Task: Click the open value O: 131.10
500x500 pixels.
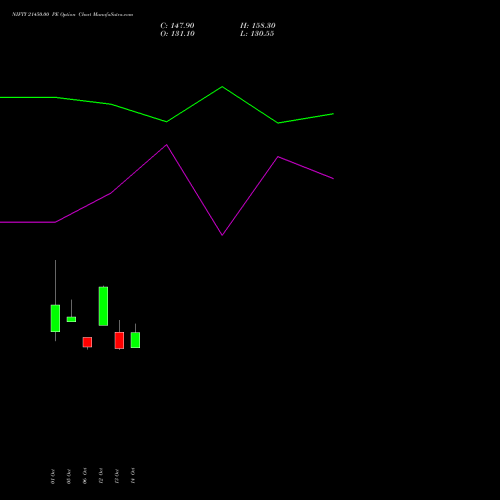Action: (x=177, y=34)
